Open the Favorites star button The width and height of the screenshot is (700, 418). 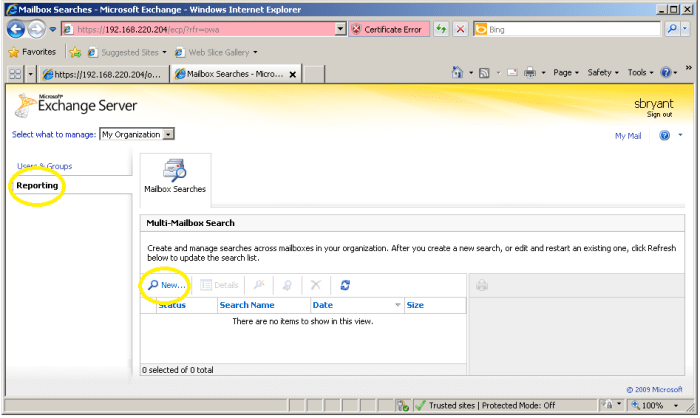point(32,52)
